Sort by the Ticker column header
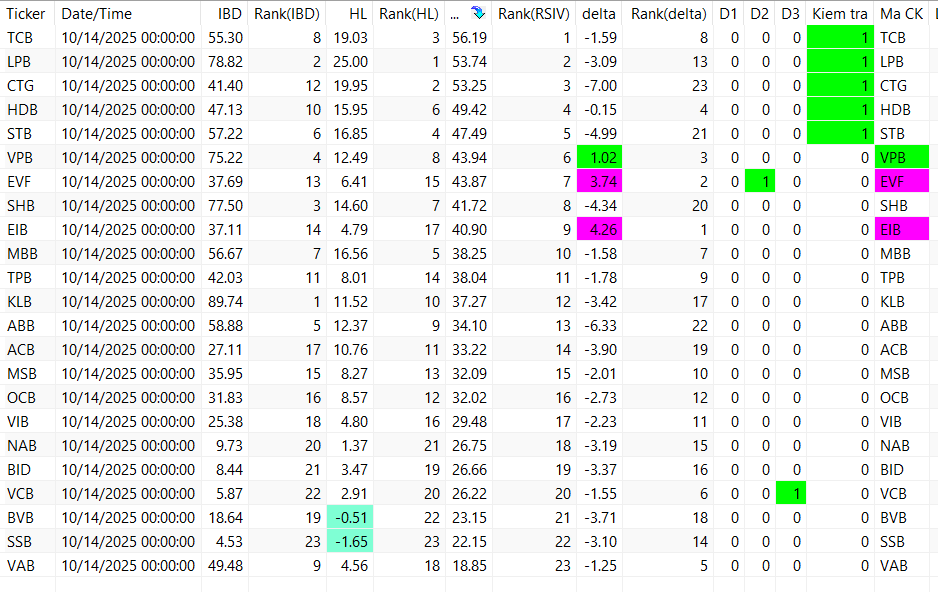Image resolution: width=938 pixels, height=592 pixels. coord(26,13)
